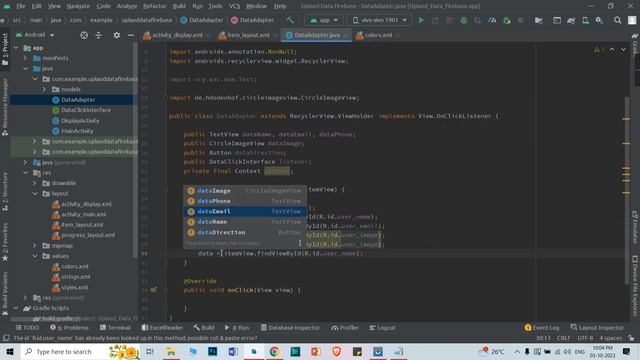Open the VCS menu

(234, 6)
